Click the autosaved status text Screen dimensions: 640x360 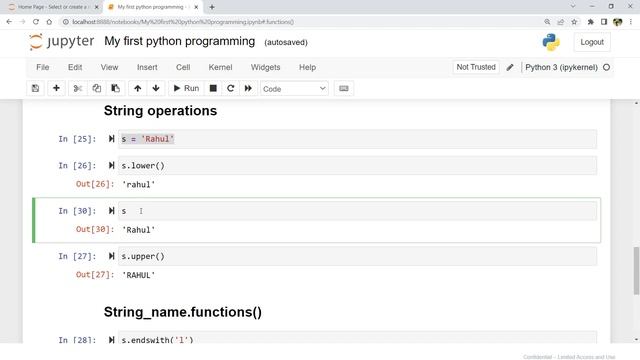pos(286,42)
